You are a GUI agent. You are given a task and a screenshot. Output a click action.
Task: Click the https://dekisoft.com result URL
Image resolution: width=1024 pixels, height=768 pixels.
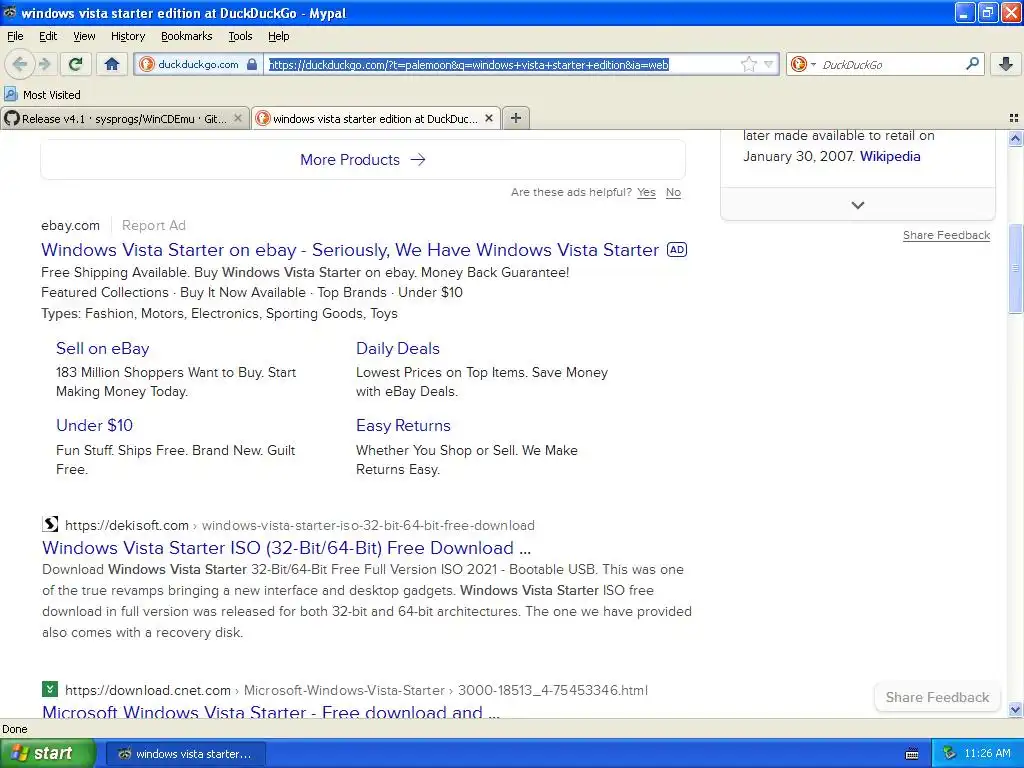pyautogui.click(x=127, y=525)
